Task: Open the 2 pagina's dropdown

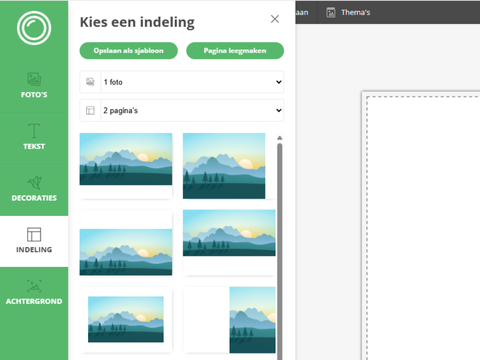Action: click(182, 110)
